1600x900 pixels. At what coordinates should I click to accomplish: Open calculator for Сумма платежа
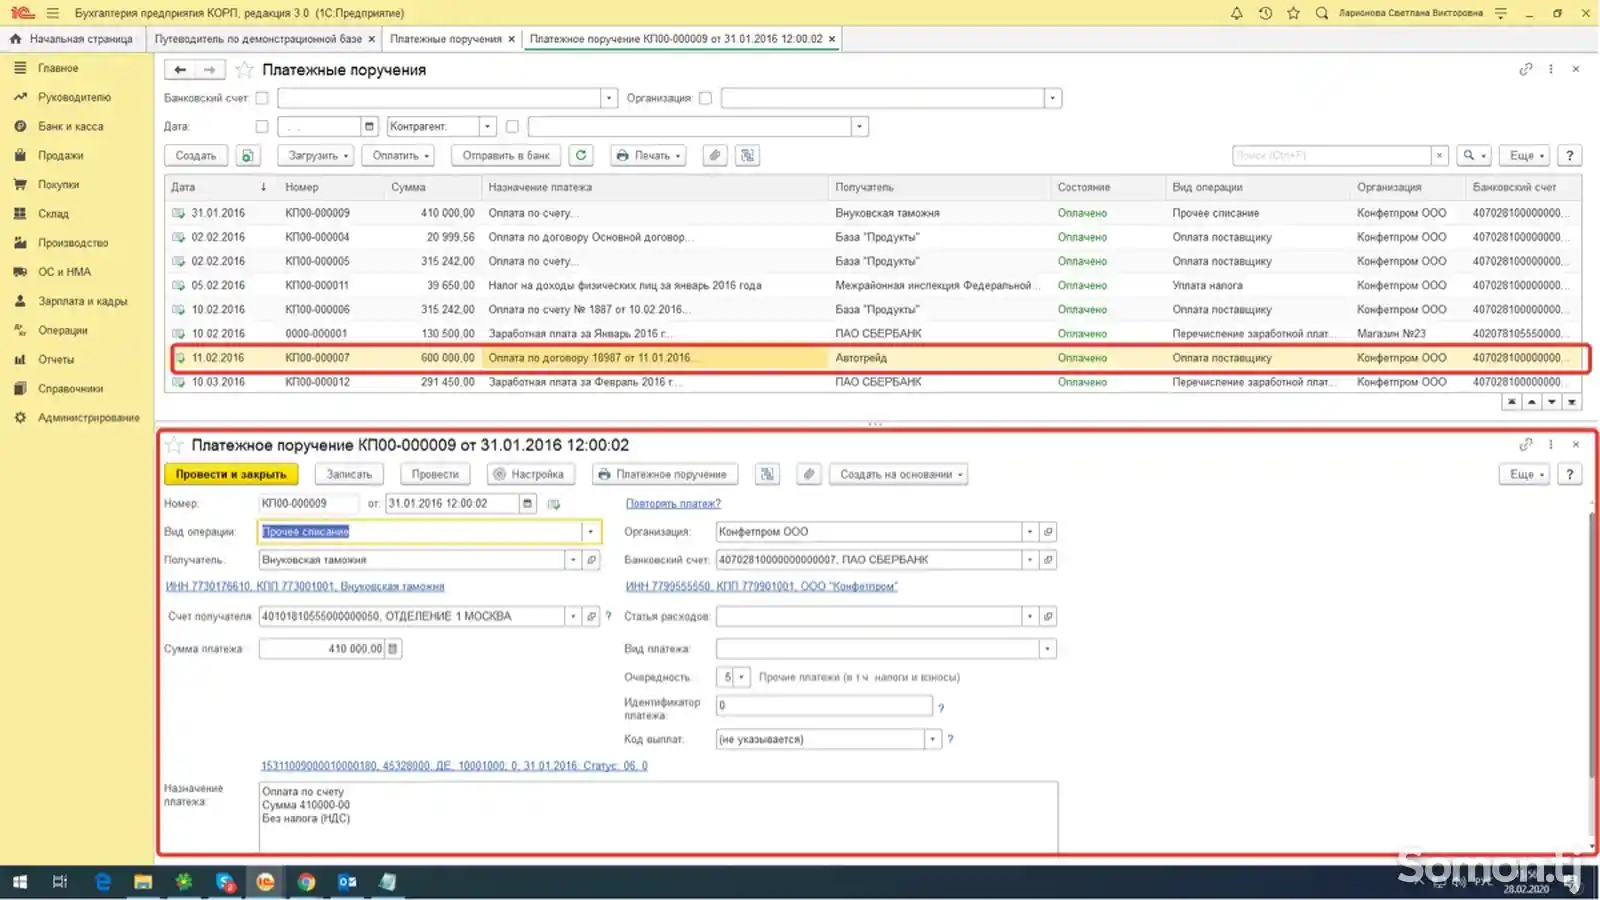393,649
